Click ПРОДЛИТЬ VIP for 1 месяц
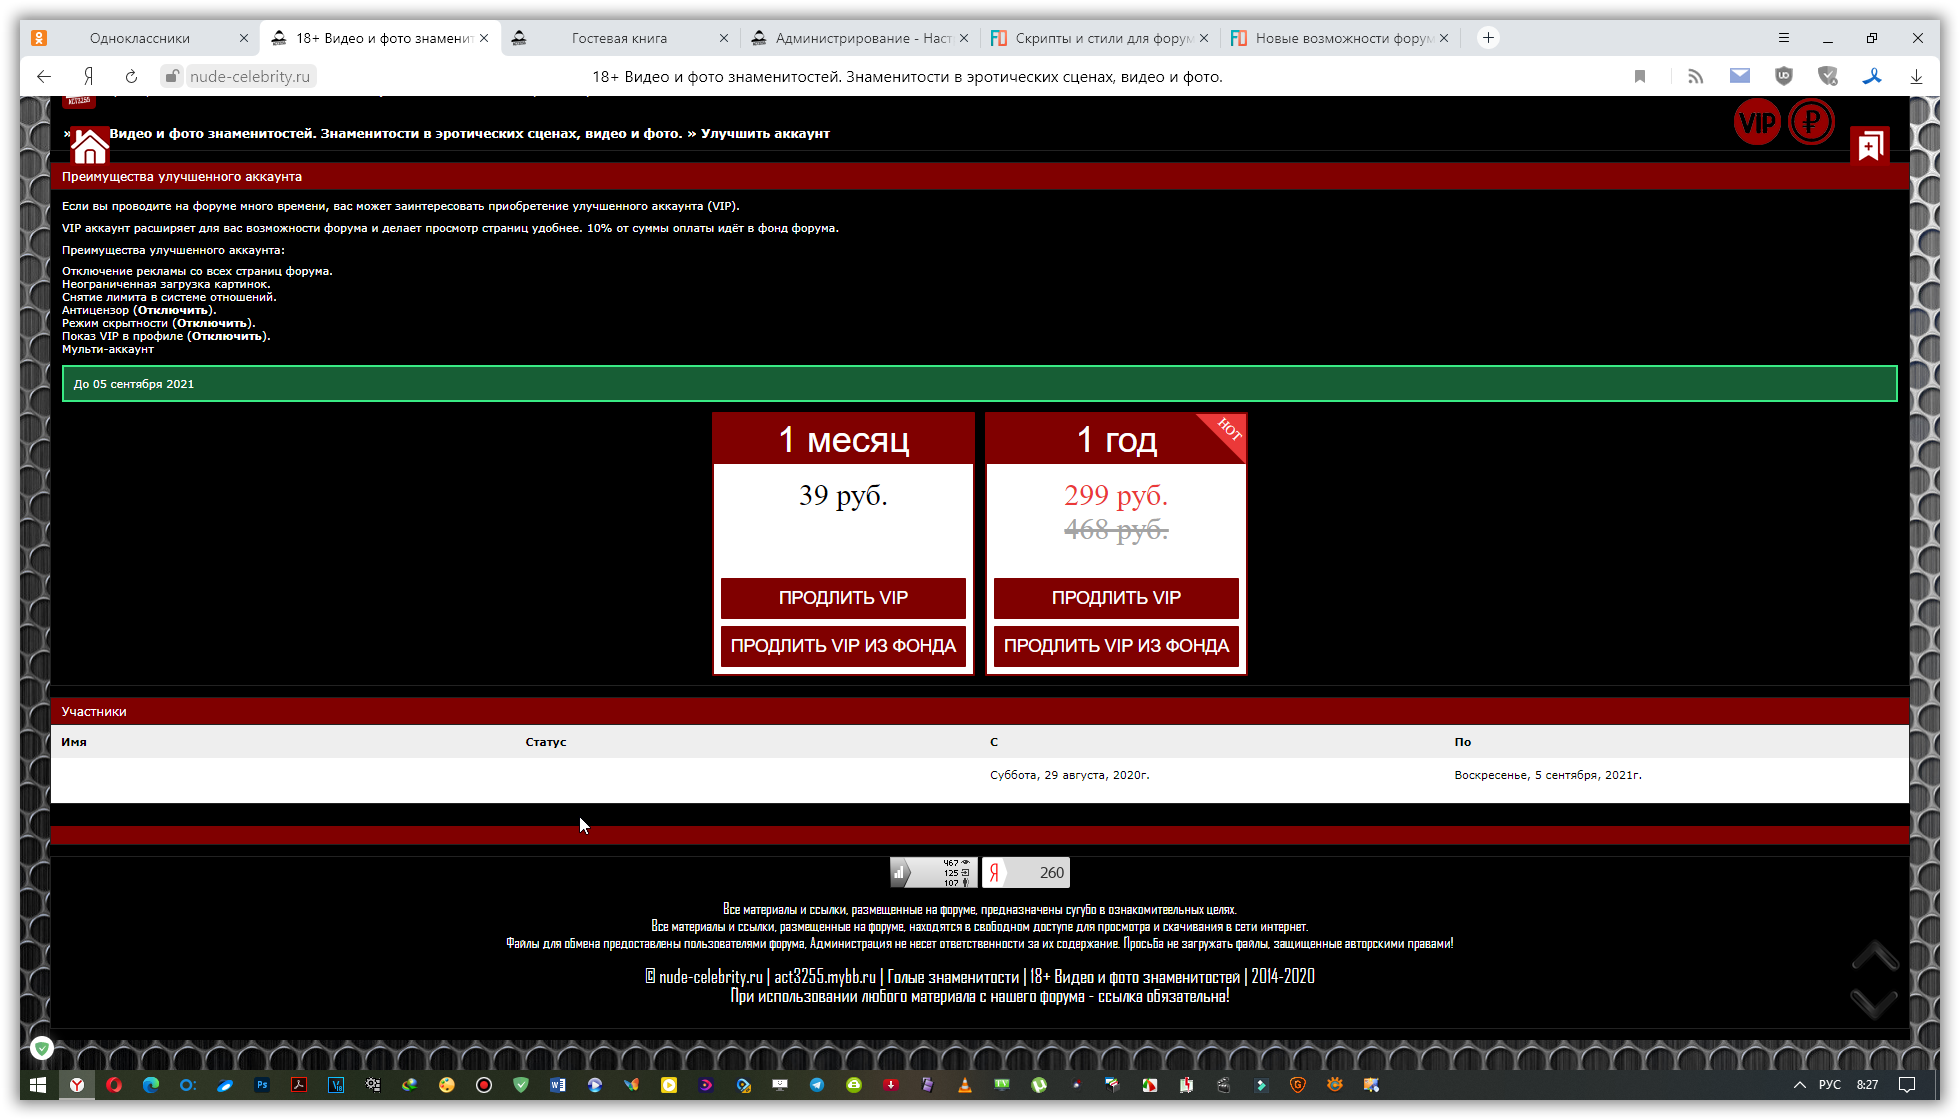Viewport: 1960px width, 1120px height. pyautogui.click(x=843, y=598)
